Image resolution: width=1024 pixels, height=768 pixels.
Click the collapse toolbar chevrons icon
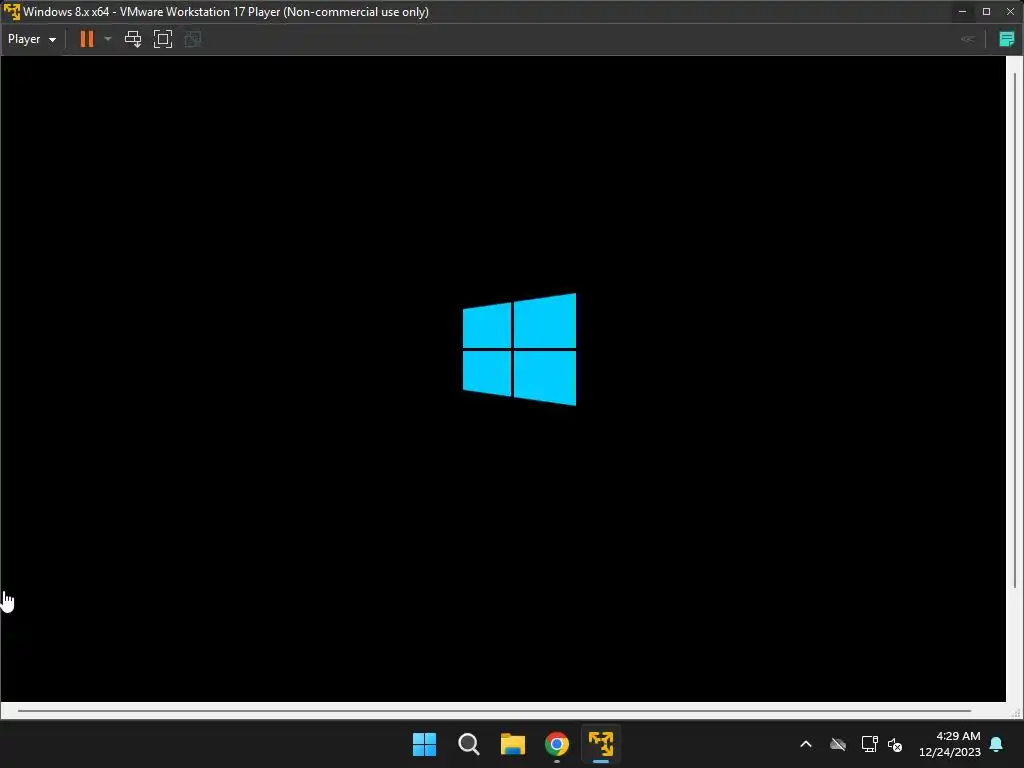(967, 39)
